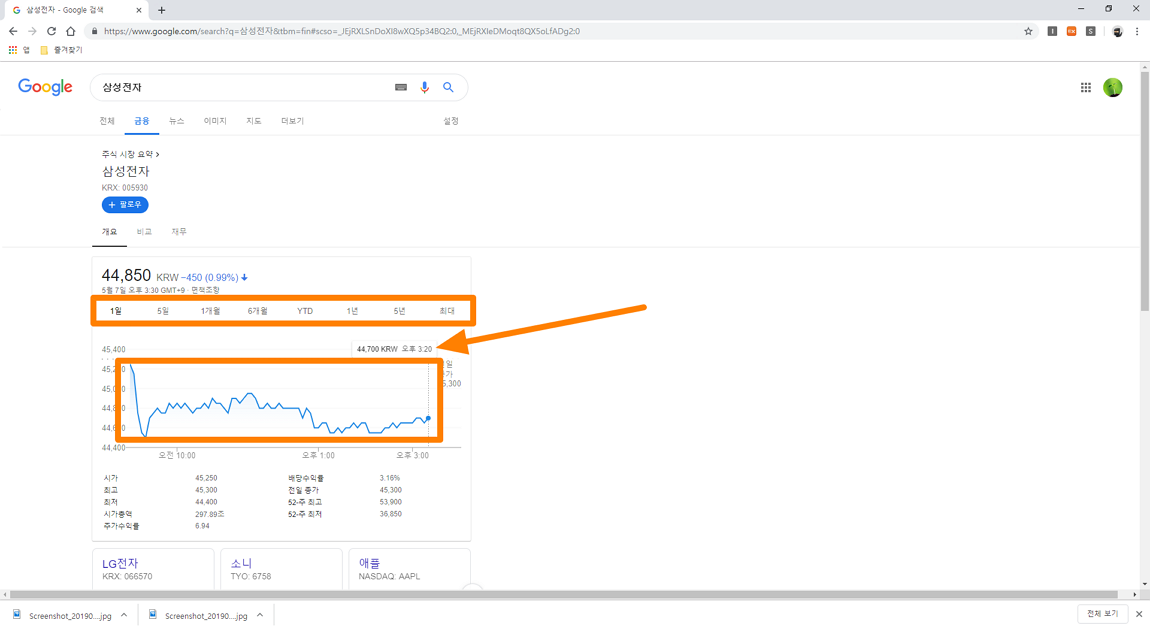
Task: Open the 주식 시장 요약 link
Action: tap(130, 154)
